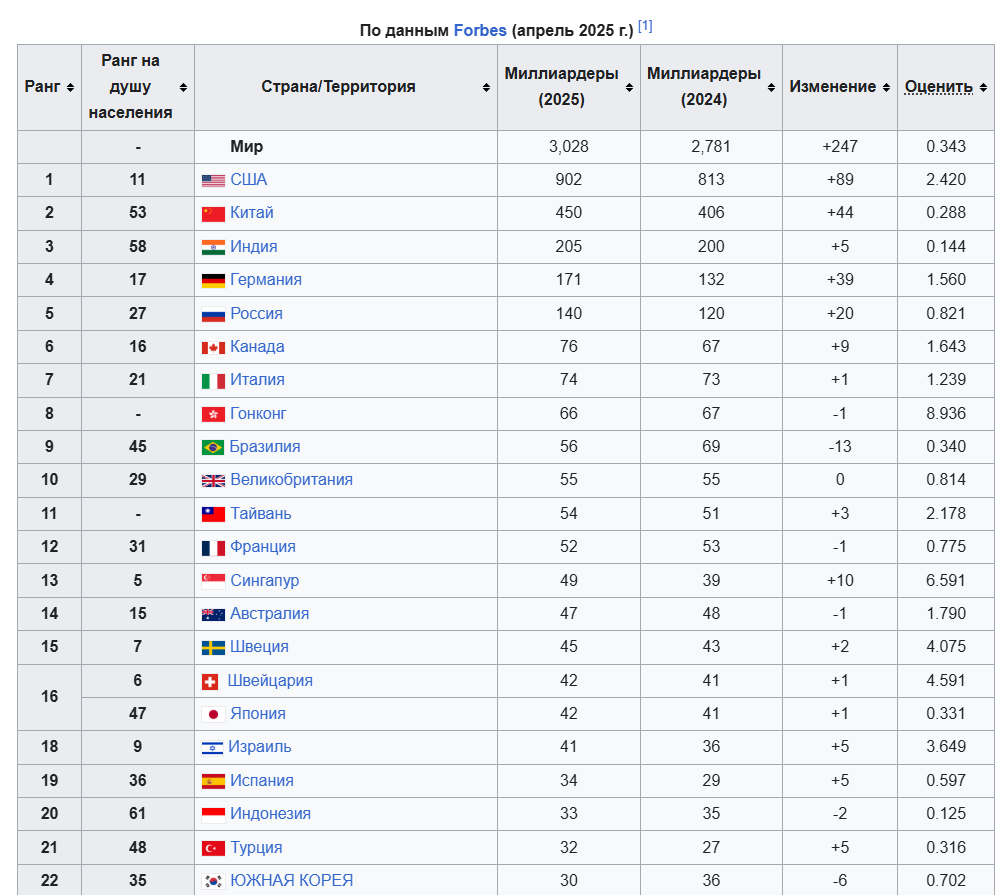Open the Япония country link
The height and width of the screenshot is (895, 1000).
pyautogui.click(x=258, y=714)
